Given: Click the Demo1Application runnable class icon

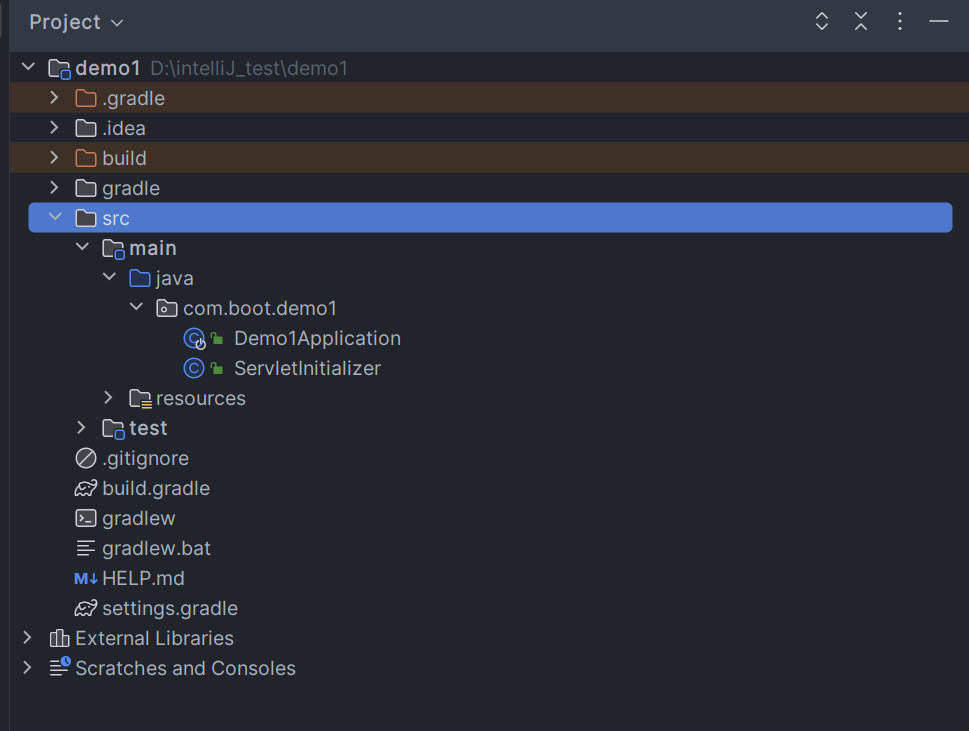Looking at the screenshot, I should point(195,339).
